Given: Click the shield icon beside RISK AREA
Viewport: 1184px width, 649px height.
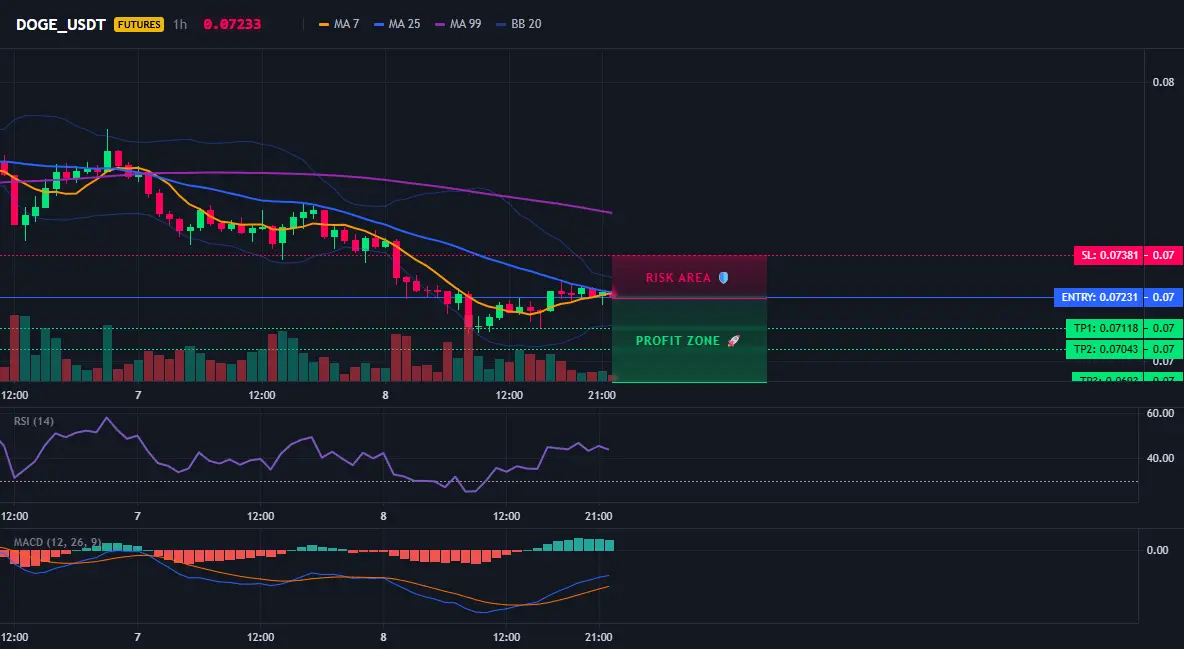Looking at the screenshot, I should click(x=723, y=278).
